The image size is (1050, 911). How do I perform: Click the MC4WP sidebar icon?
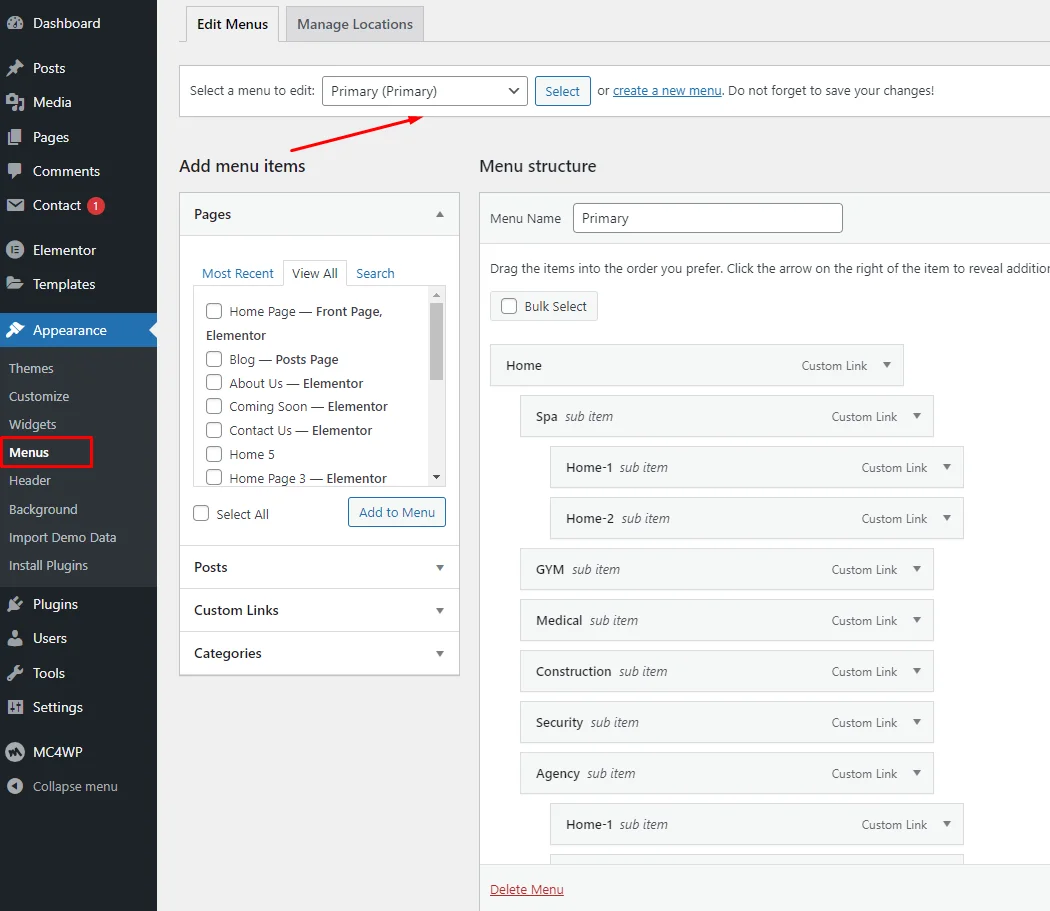15,752
